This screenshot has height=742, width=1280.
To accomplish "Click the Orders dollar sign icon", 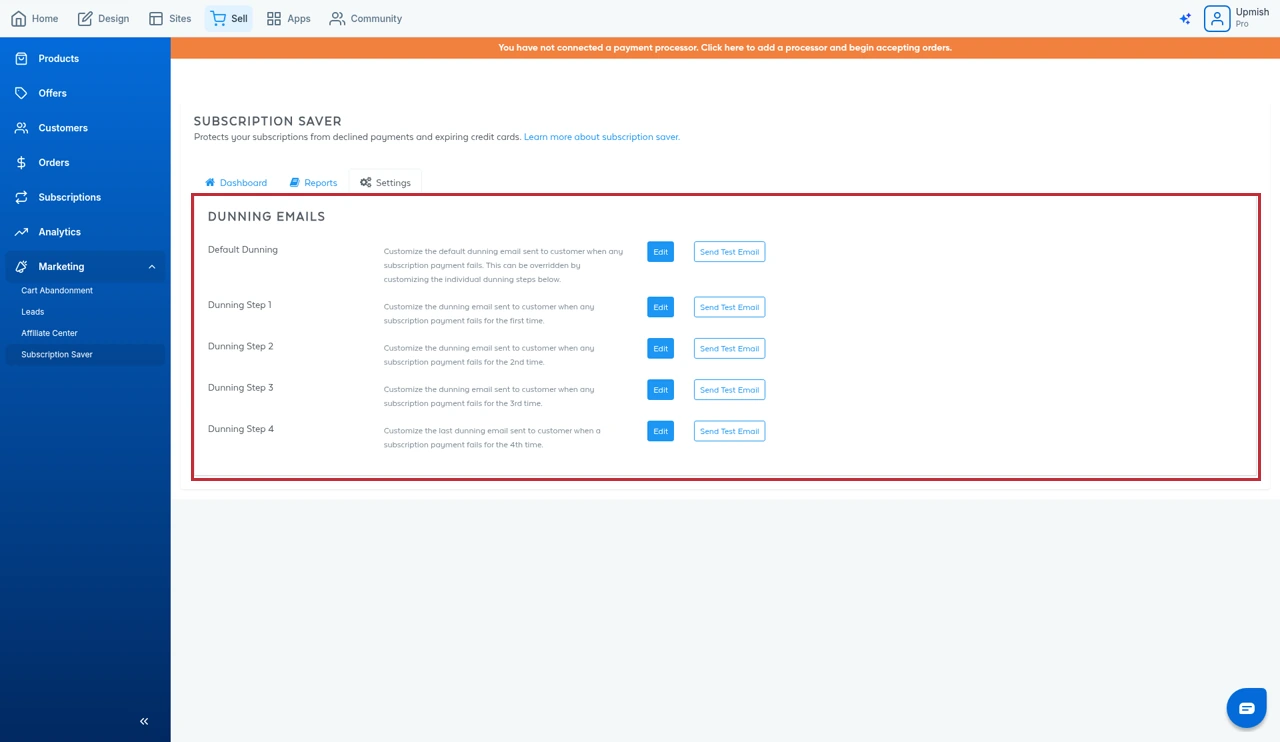I will point(21,163).
